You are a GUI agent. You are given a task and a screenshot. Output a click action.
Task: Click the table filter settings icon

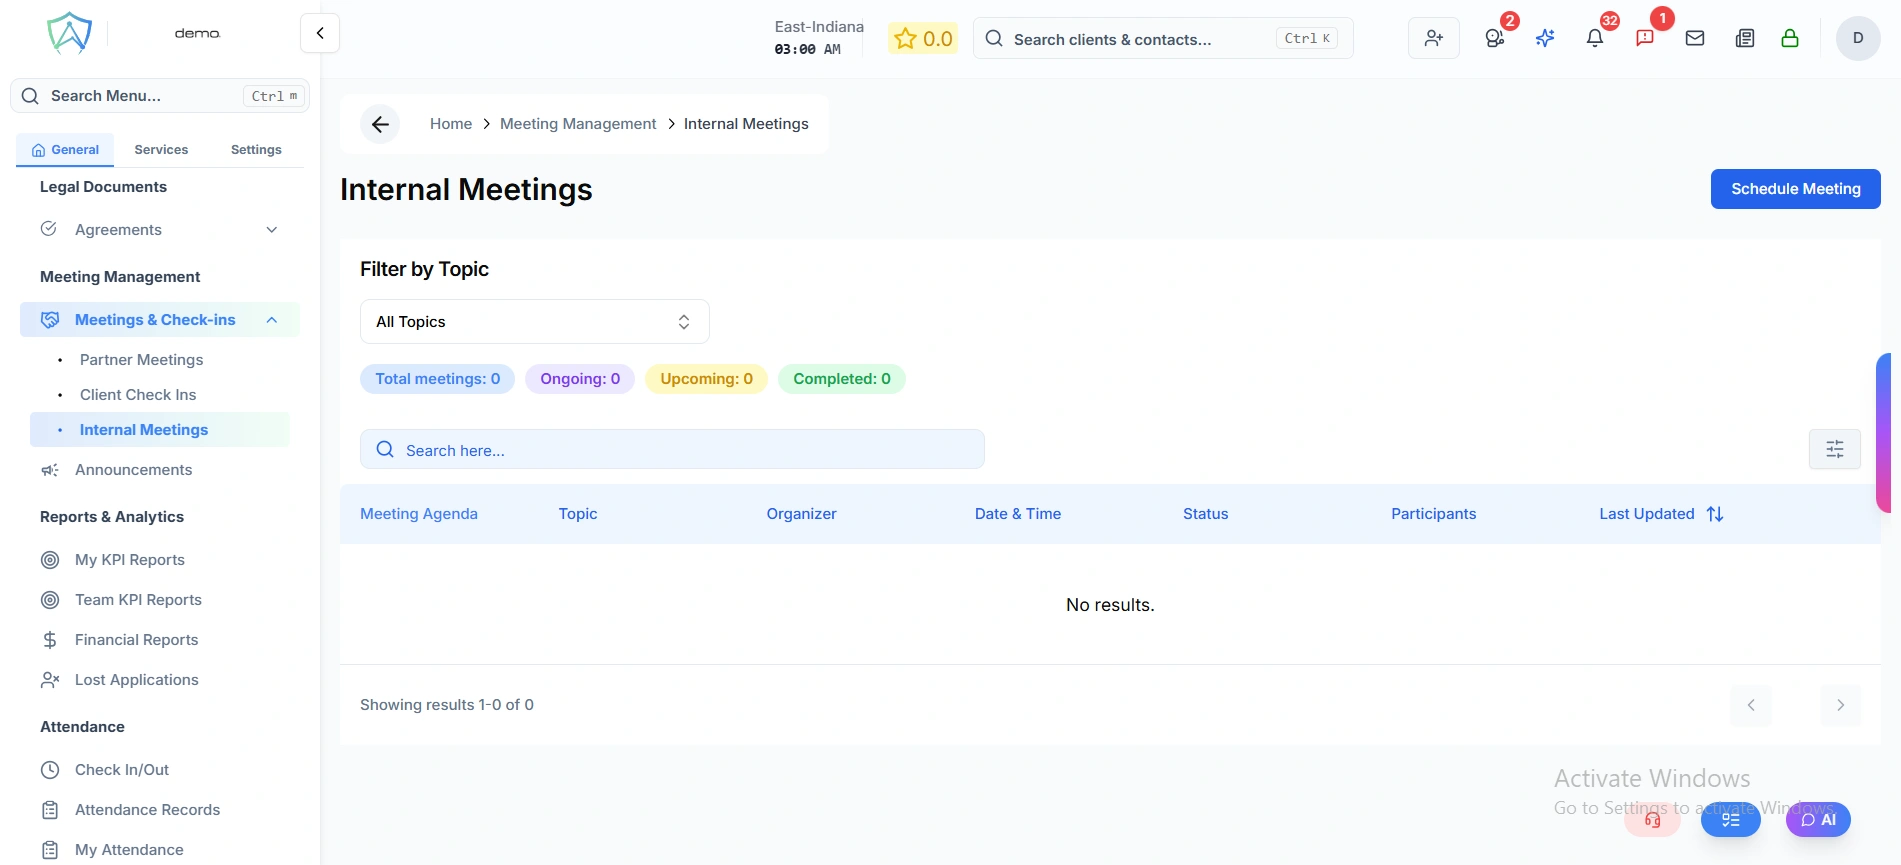coord(1834,449)
